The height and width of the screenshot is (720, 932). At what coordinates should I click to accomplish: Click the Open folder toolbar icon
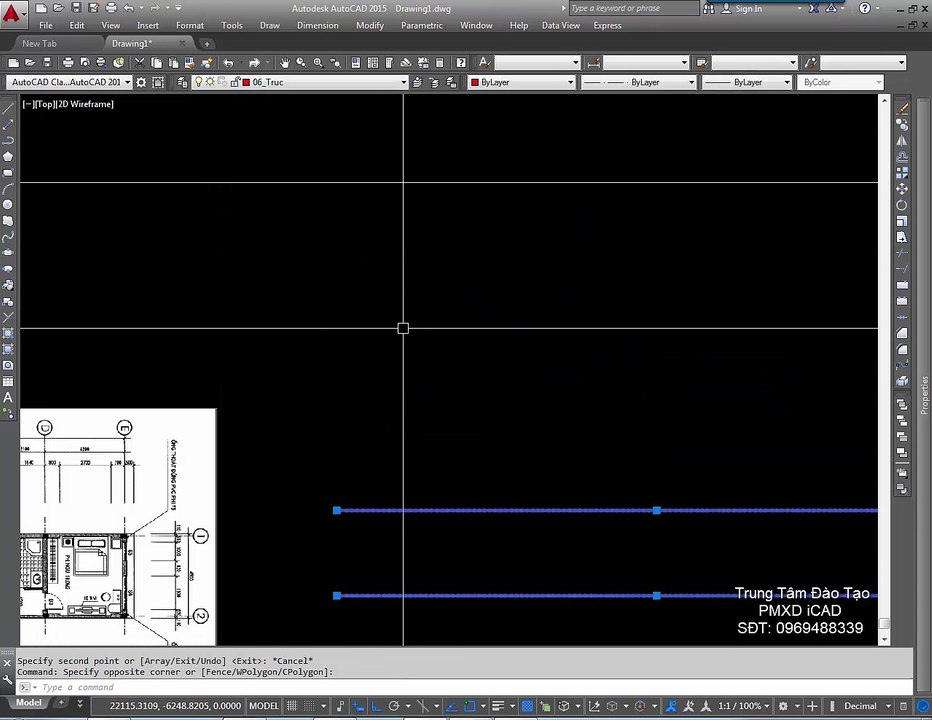click(30, 62)
